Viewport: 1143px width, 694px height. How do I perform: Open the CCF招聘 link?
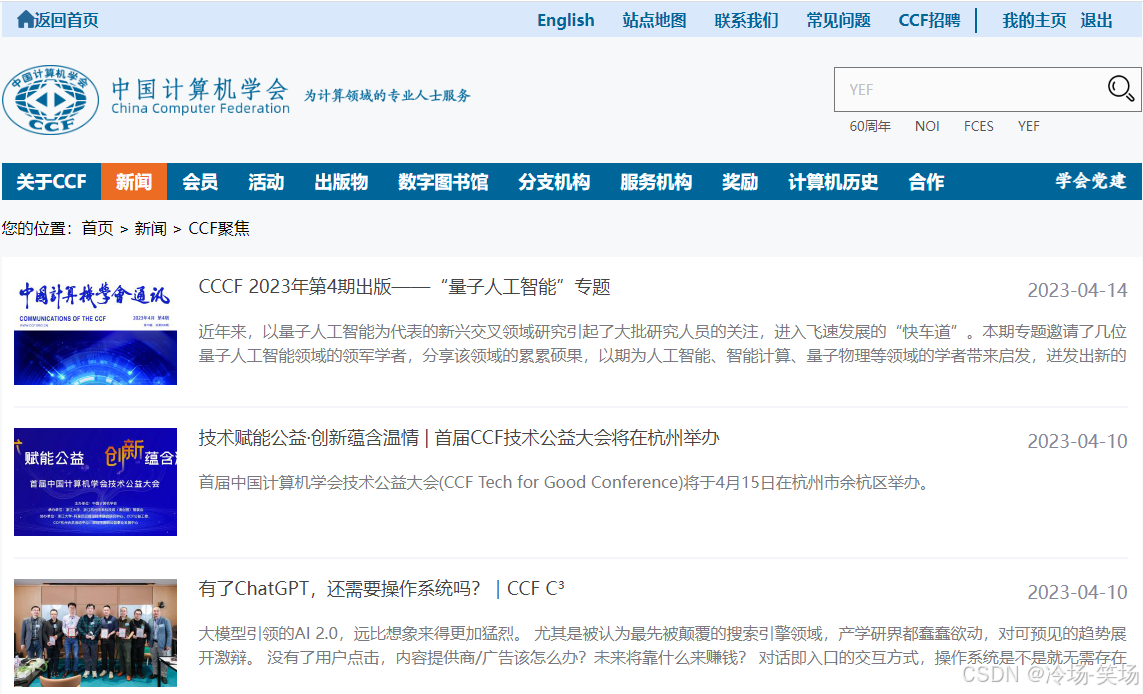(x=929, y=20)
